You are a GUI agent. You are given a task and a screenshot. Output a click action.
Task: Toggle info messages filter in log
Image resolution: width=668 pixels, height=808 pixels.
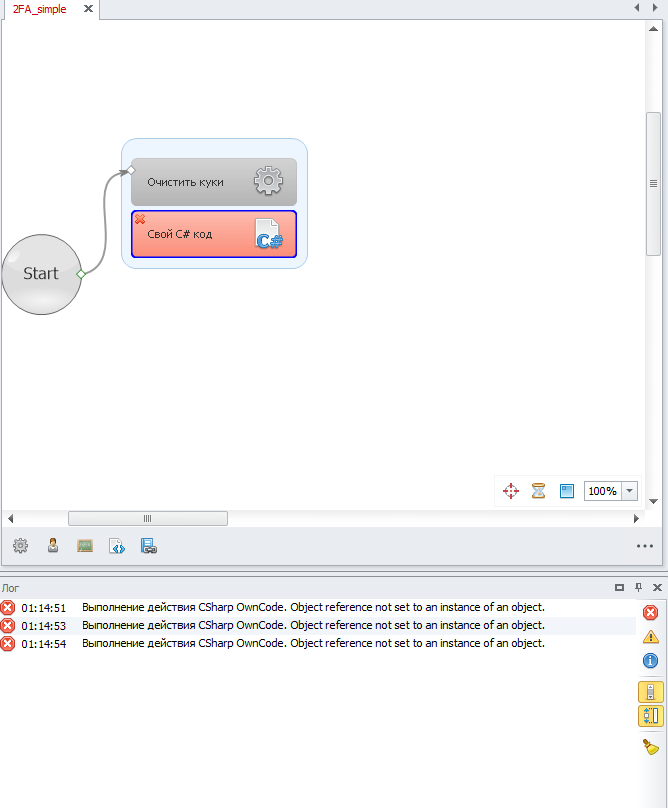[650, 660]
